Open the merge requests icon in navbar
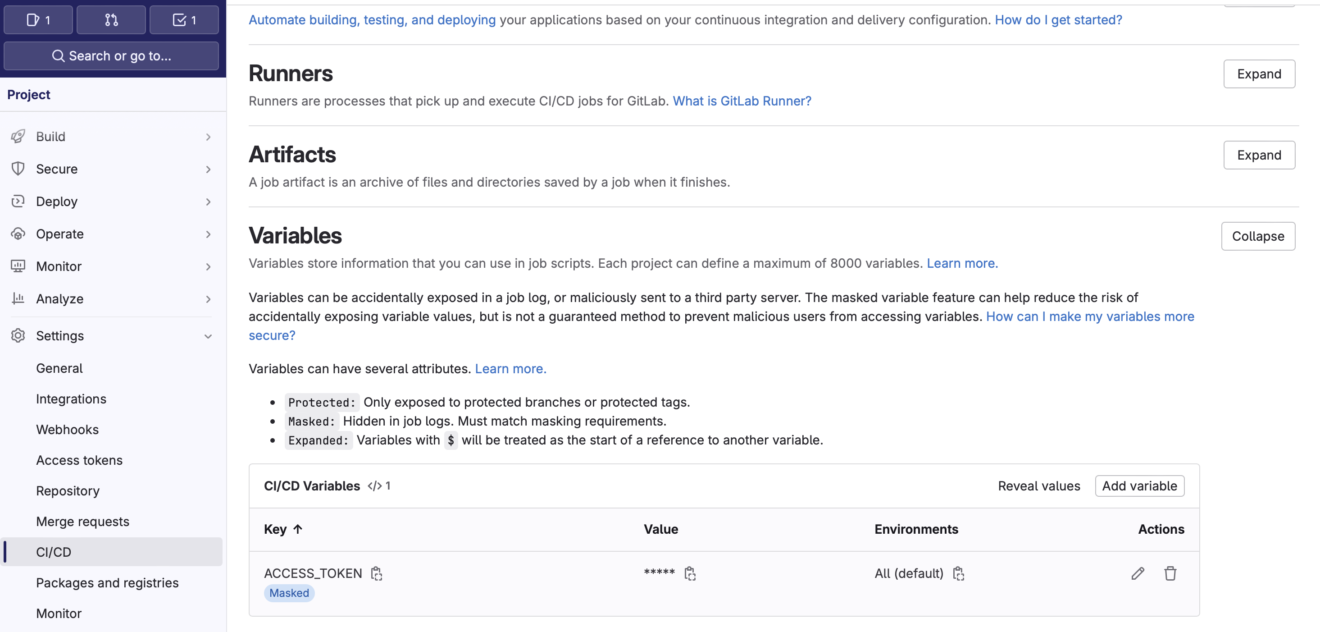This screenshot has height=632, width=1320. tap(110, 19)
